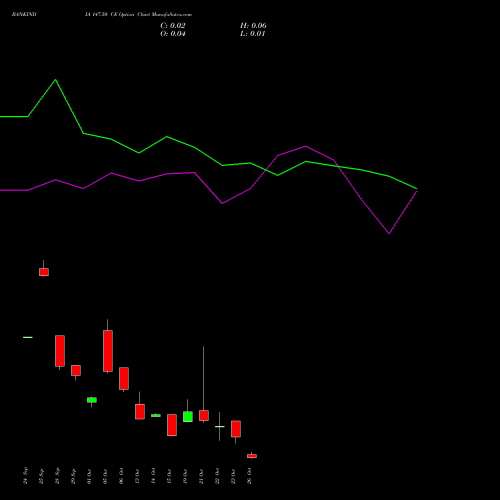500x500 pixels.
Task: Select the 14 Oct date label
Action: 154,476
